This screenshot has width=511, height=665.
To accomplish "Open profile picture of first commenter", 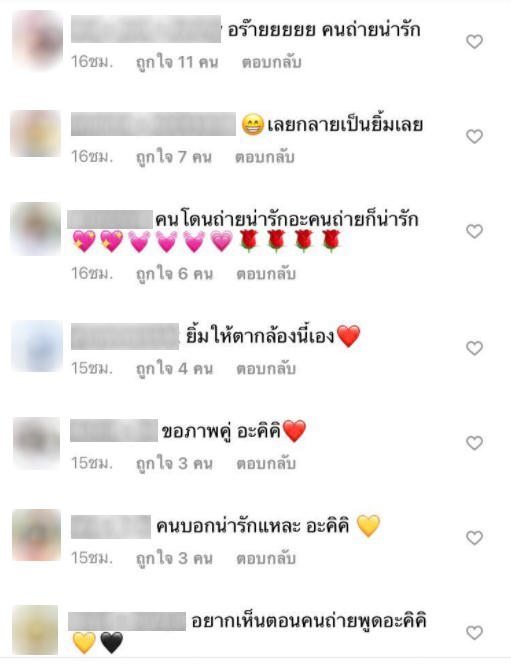I will 37,40.
